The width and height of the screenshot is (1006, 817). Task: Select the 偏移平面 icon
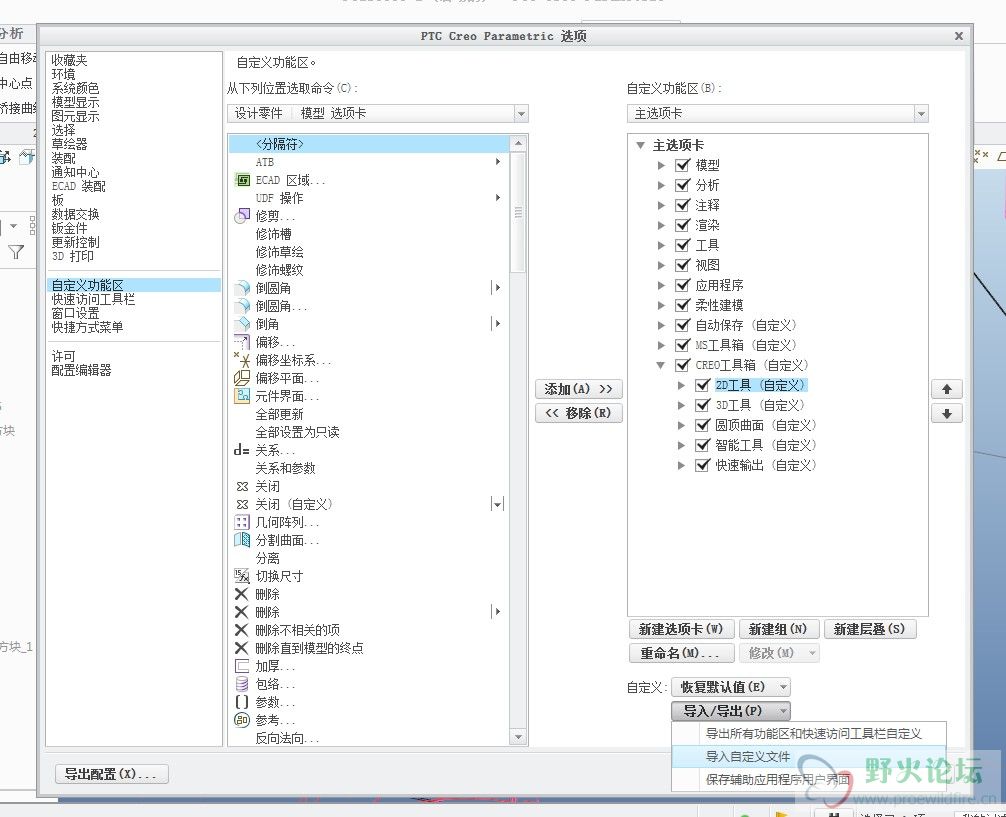pyautogui.click(x=242, y=378)
